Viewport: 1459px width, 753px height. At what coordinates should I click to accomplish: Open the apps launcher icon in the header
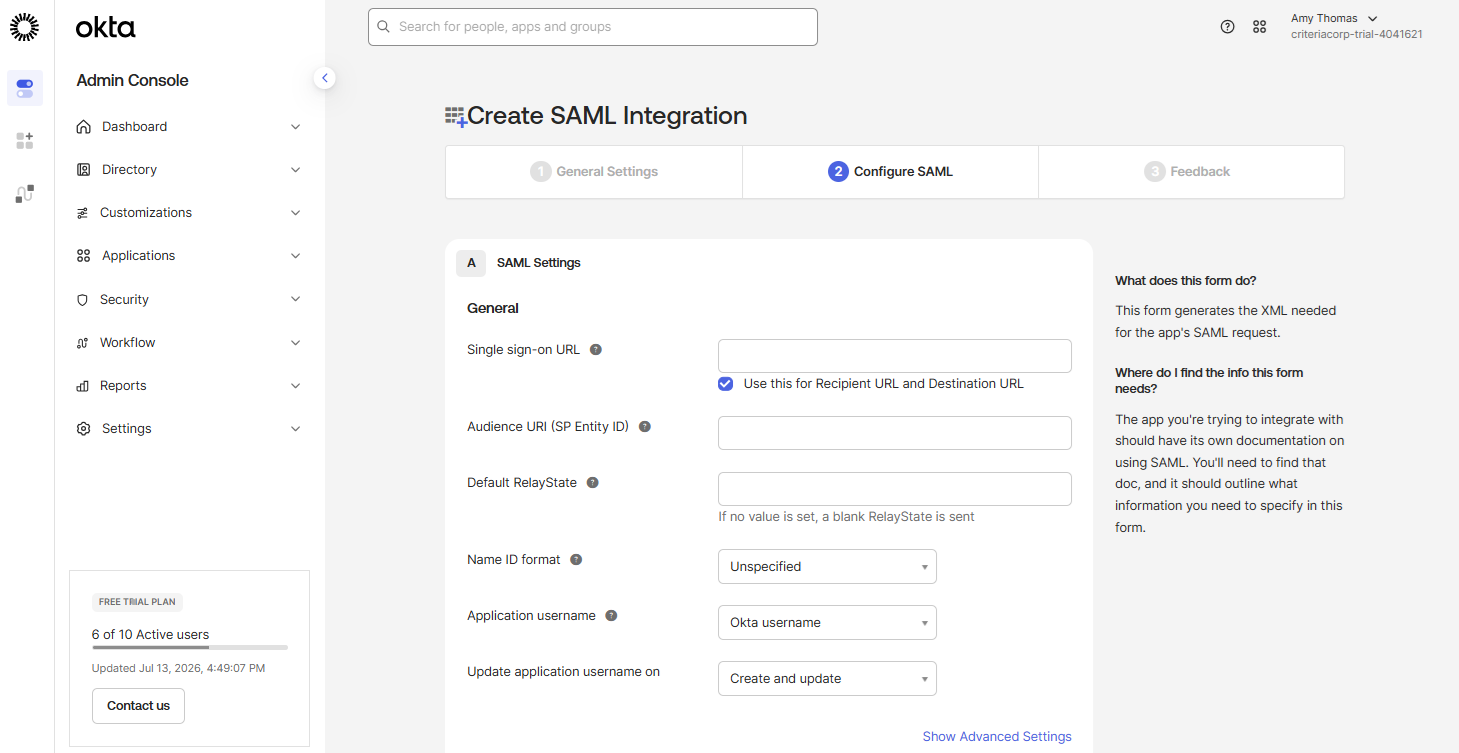point(1260,27)
